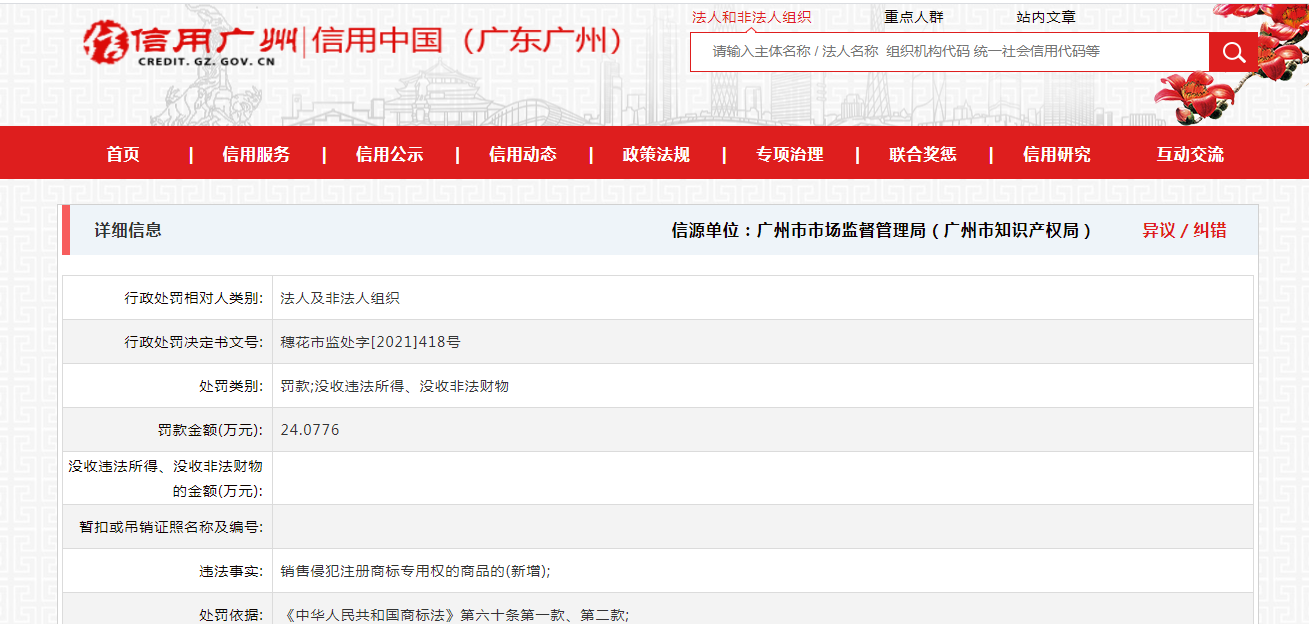Select the value 法人及非法人组织
This screenshot has height=624, width=1309.
click(x=340, y=298)
